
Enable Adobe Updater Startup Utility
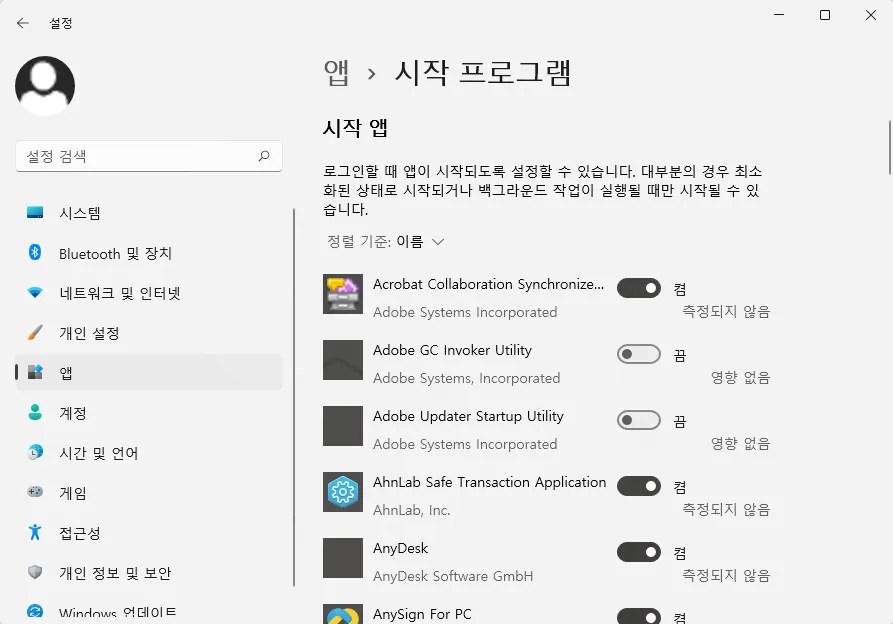(638, 420)
